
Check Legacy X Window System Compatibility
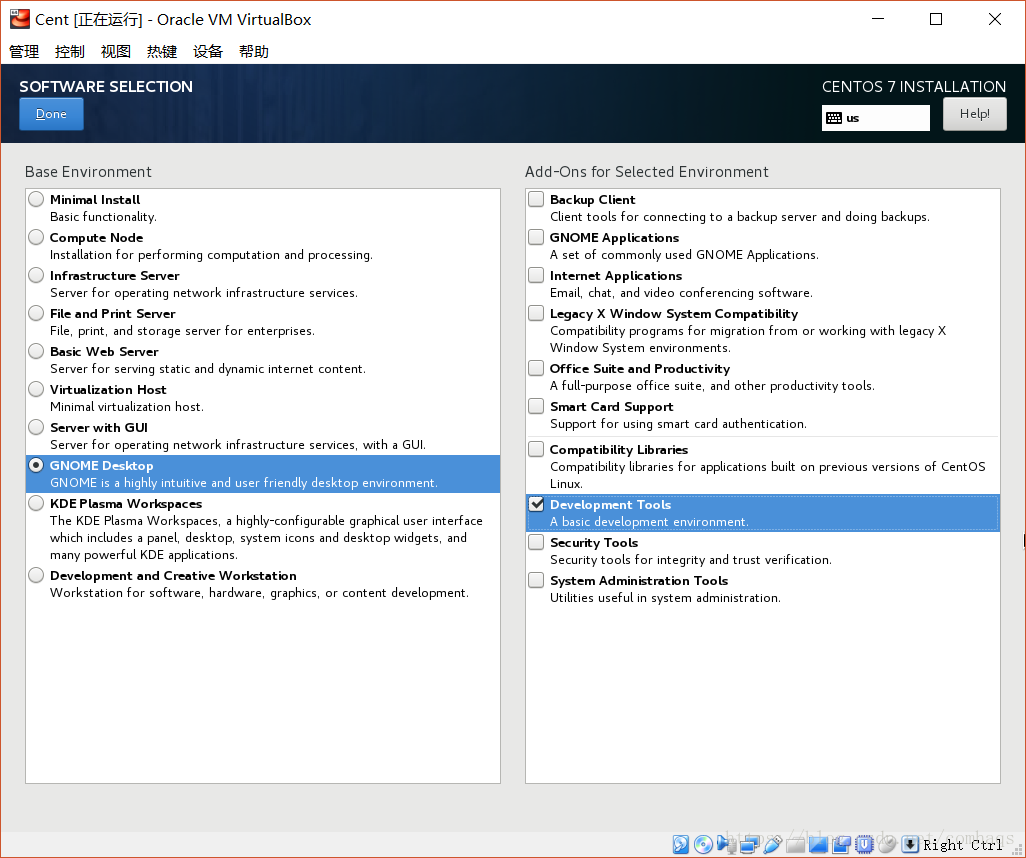click(x=536, y=312)
